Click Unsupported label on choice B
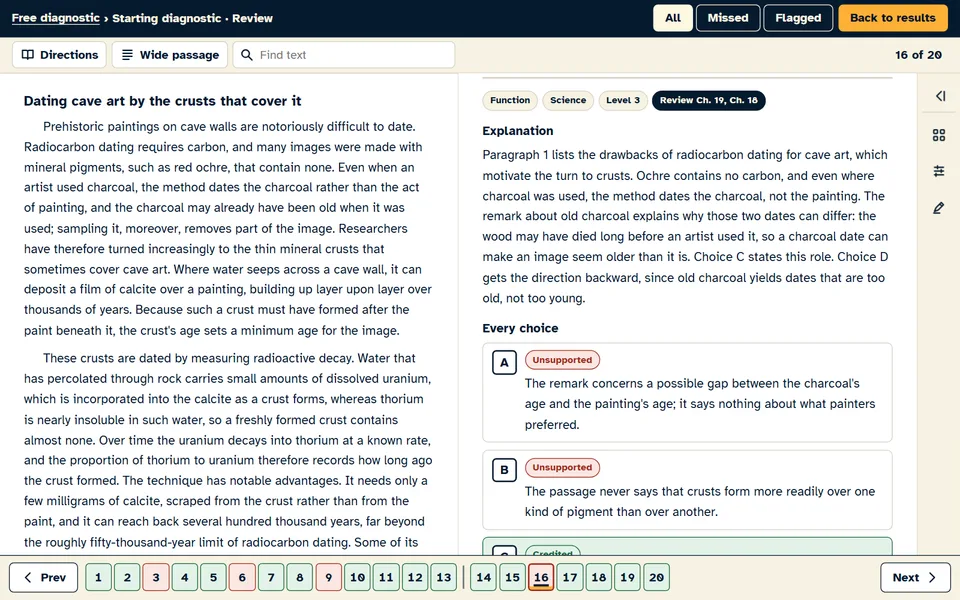The width and height of the screenshot is (960, 600). pos(562,468)
